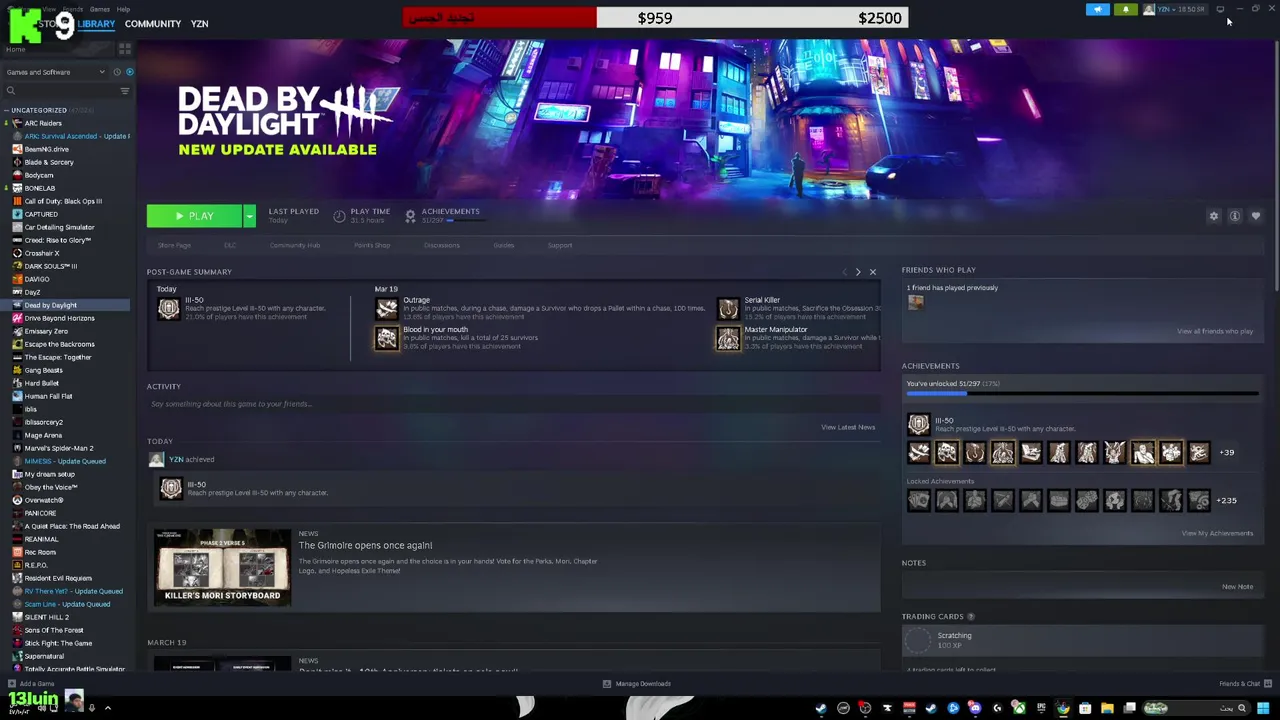Open trading cards help question mark
The height and width of the screenshot is (720, 1280).
[971, 617]
